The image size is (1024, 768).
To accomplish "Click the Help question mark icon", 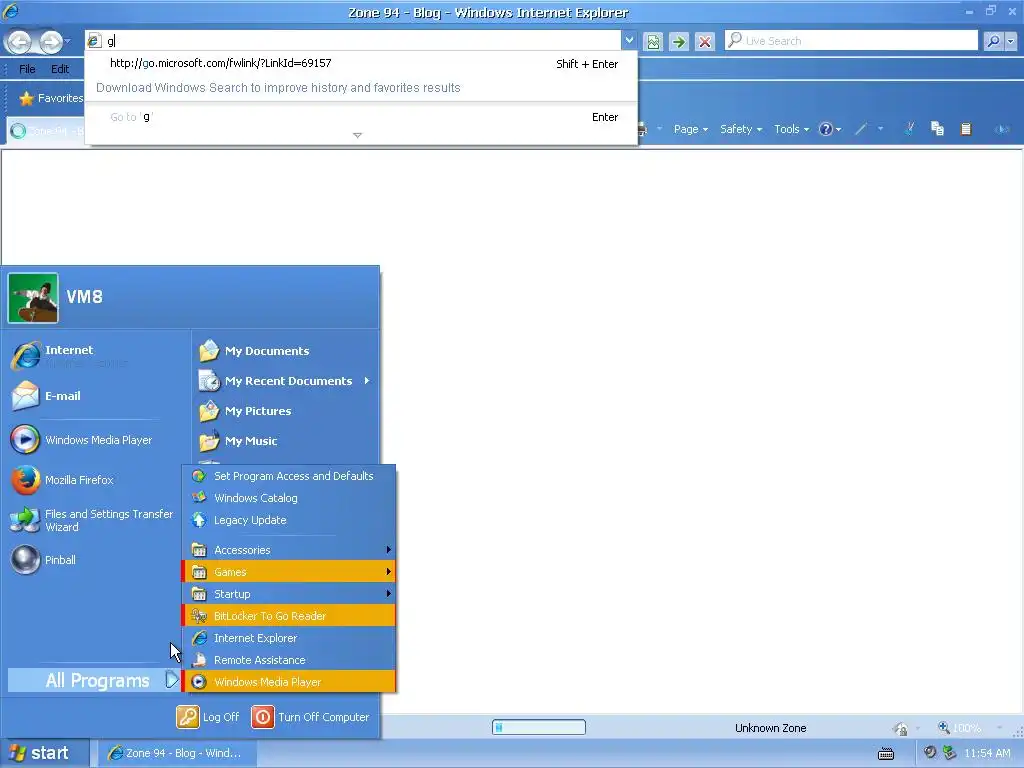I will [x=826, y=129].
